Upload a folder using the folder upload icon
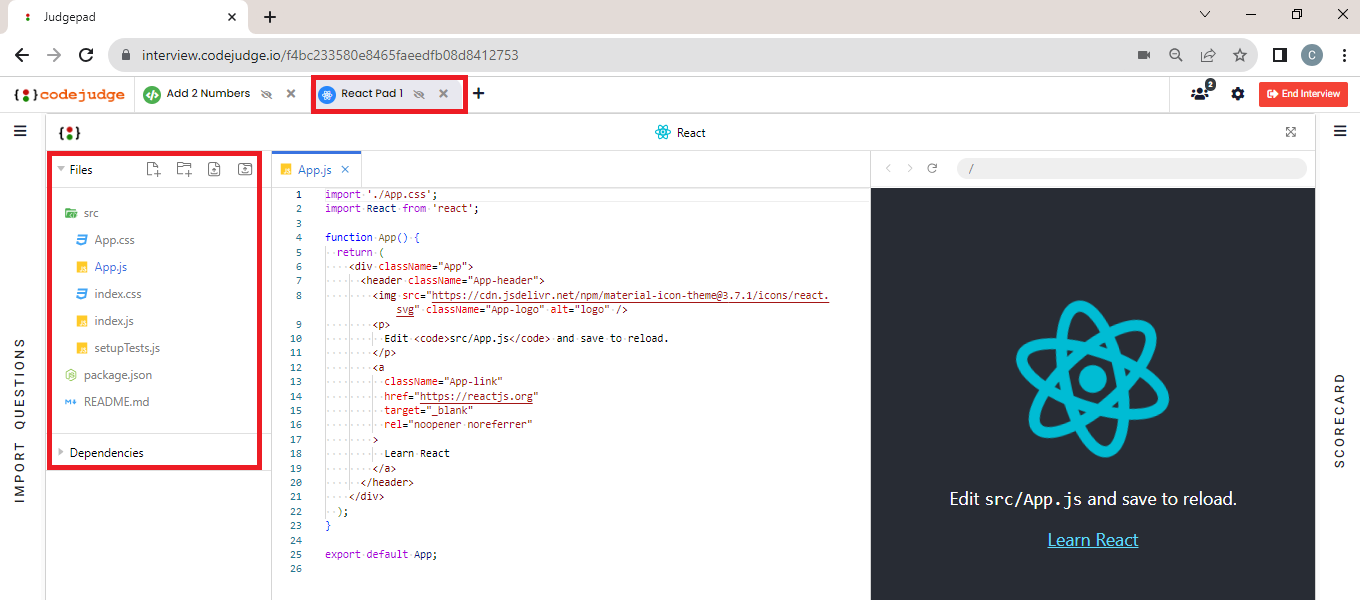 (245, 169)
